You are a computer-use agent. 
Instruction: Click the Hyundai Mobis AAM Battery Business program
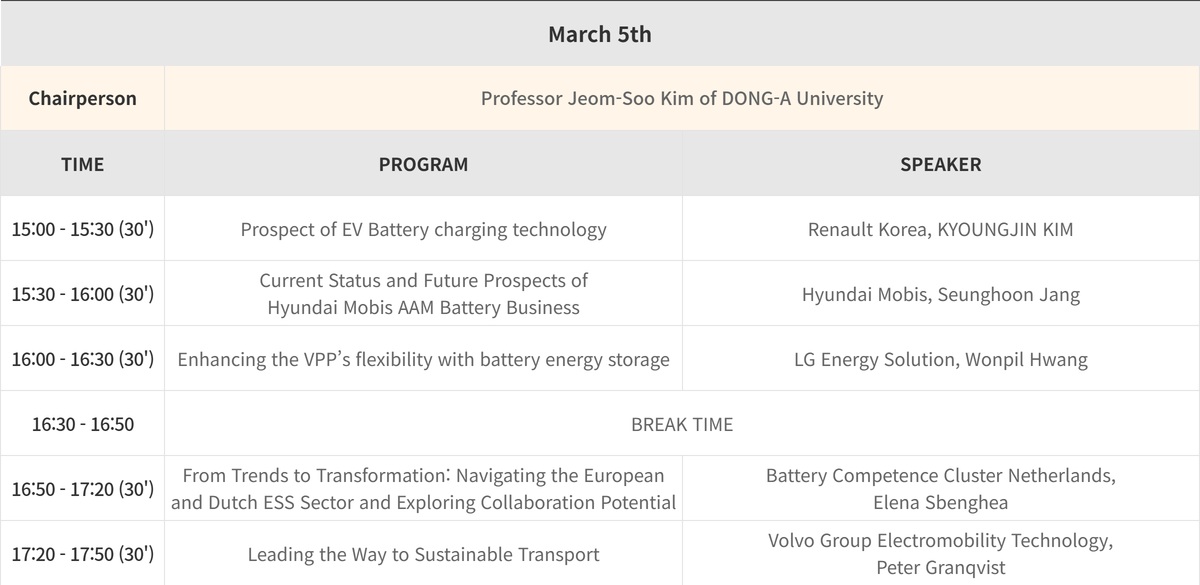423,294
